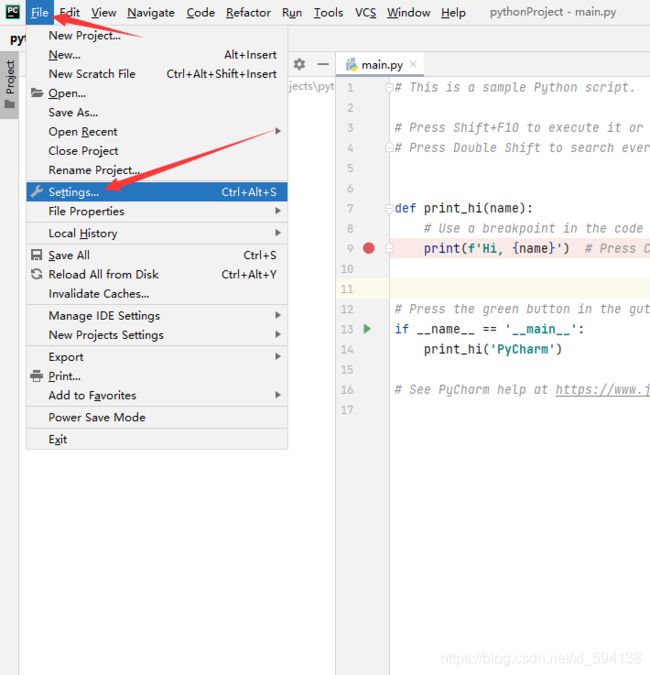Choose Rename Project... entry
Image resolution: width=650 pixels, height=675 pixels.
click(x=157, y=170)
